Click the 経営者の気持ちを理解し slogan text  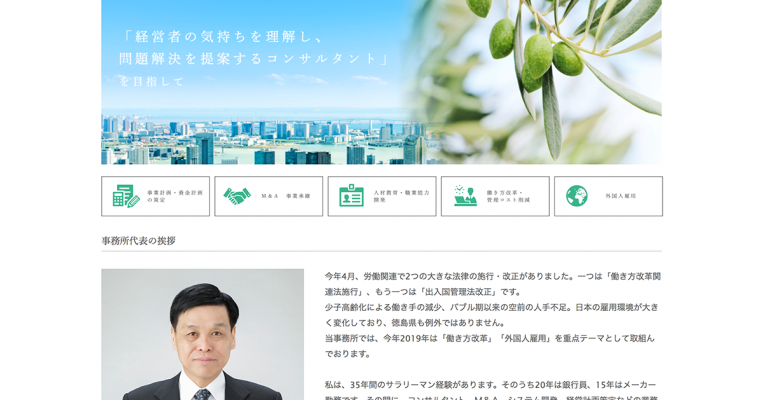pos(222,36)
